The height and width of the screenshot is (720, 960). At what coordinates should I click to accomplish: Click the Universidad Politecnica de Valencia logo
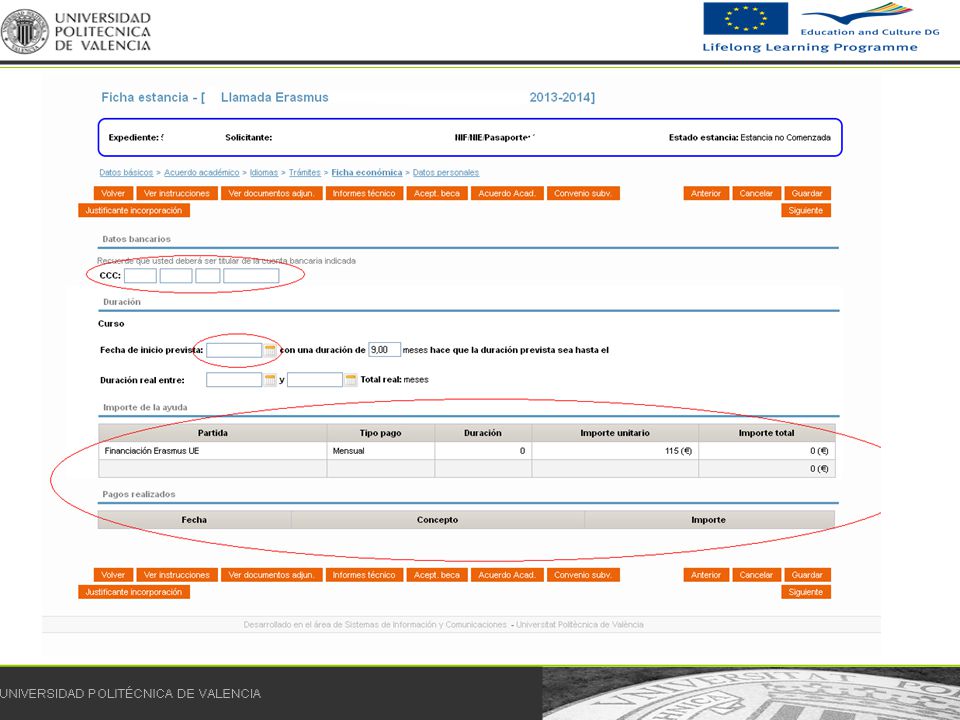[76, 31]
